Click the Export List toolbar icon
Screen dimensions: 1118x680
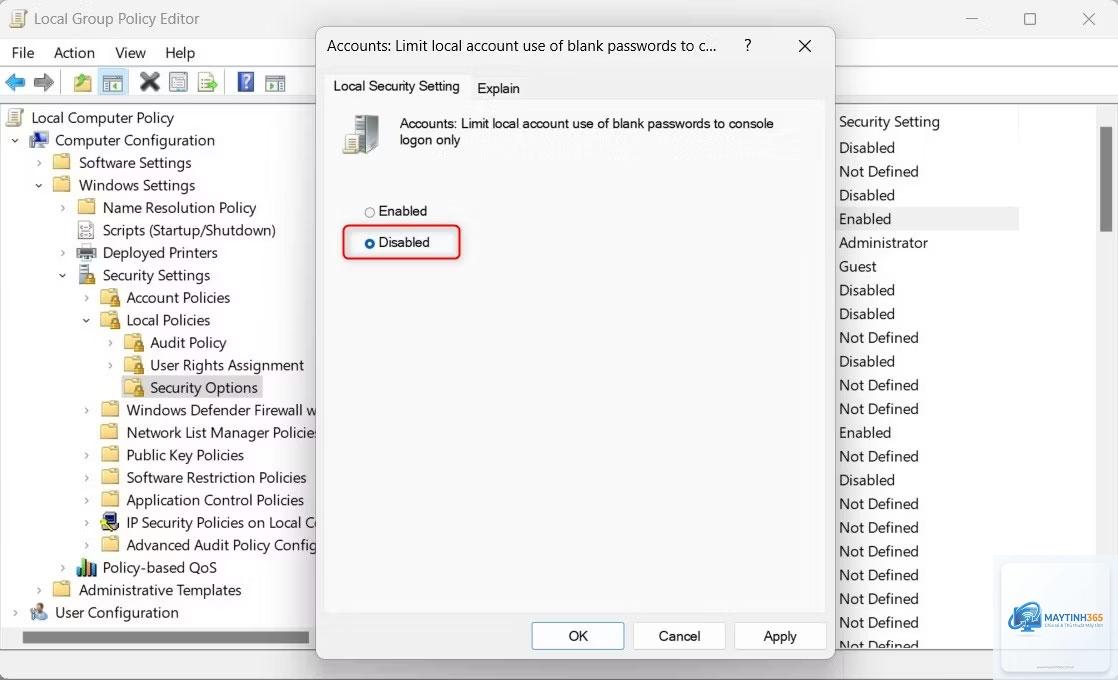pyautogui.click(x=207, y=83)
